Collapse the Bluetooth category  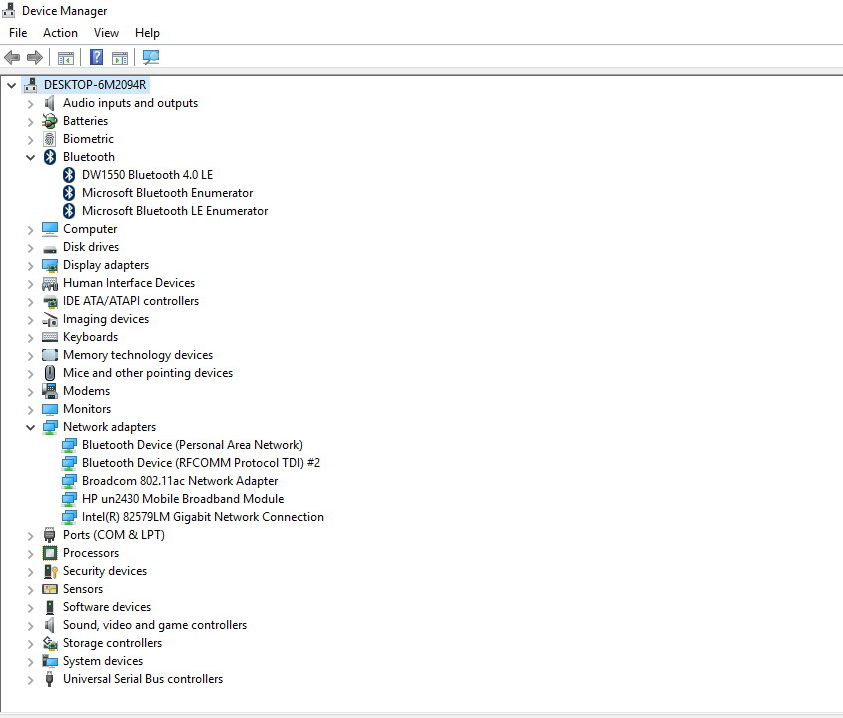click(31, 157)
